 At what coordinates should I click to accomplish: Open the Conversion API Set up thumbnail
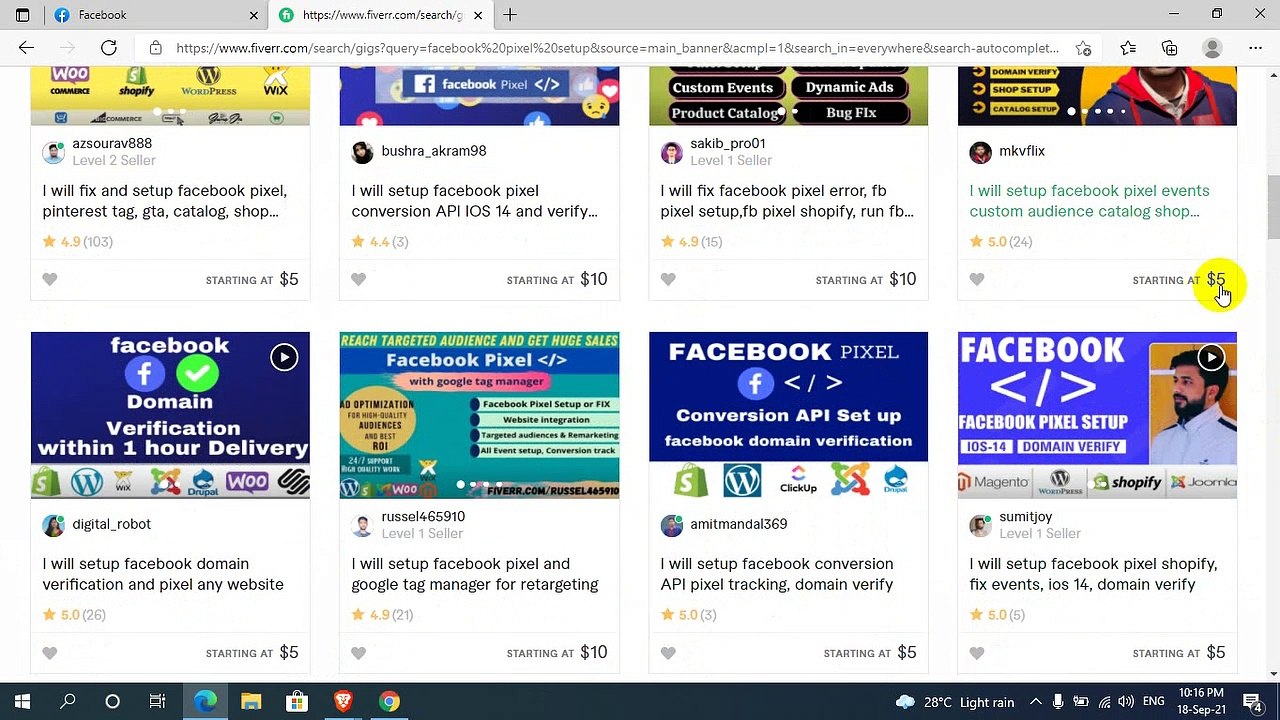point(788,415)
